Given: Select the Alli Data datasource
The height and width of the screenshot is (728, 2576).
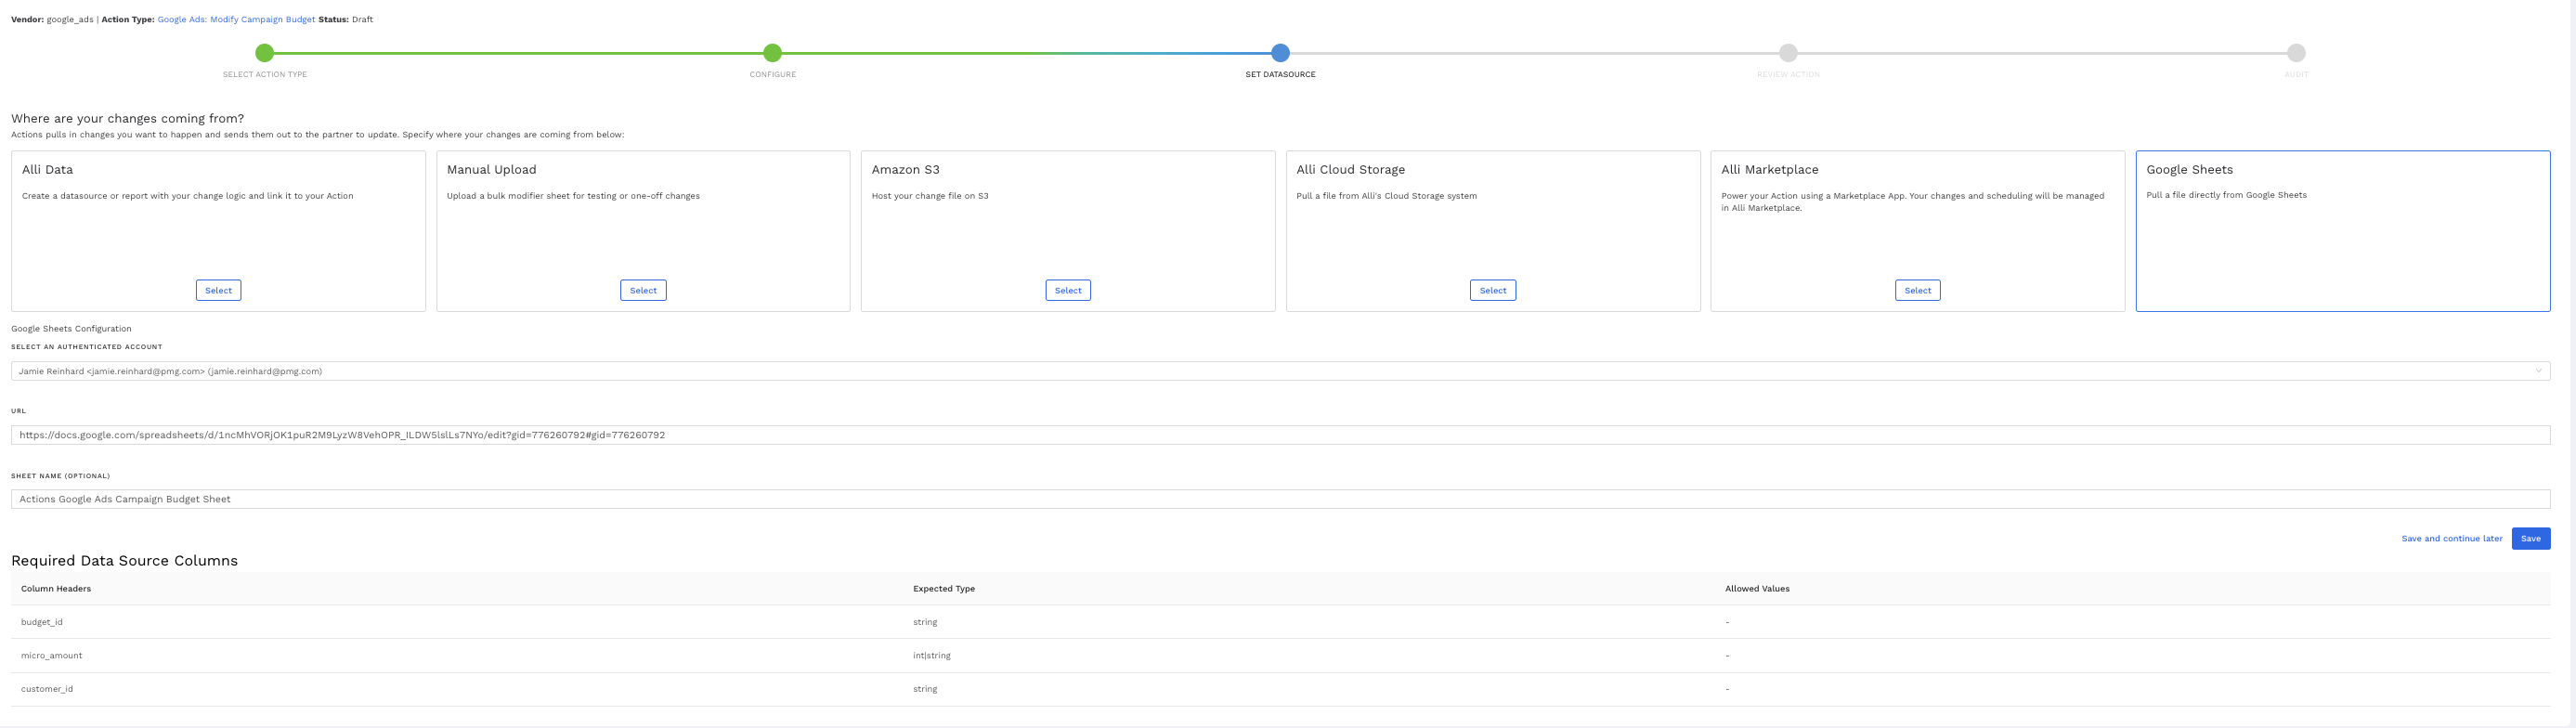Looking at the screenshot, I should pos(218,290).
